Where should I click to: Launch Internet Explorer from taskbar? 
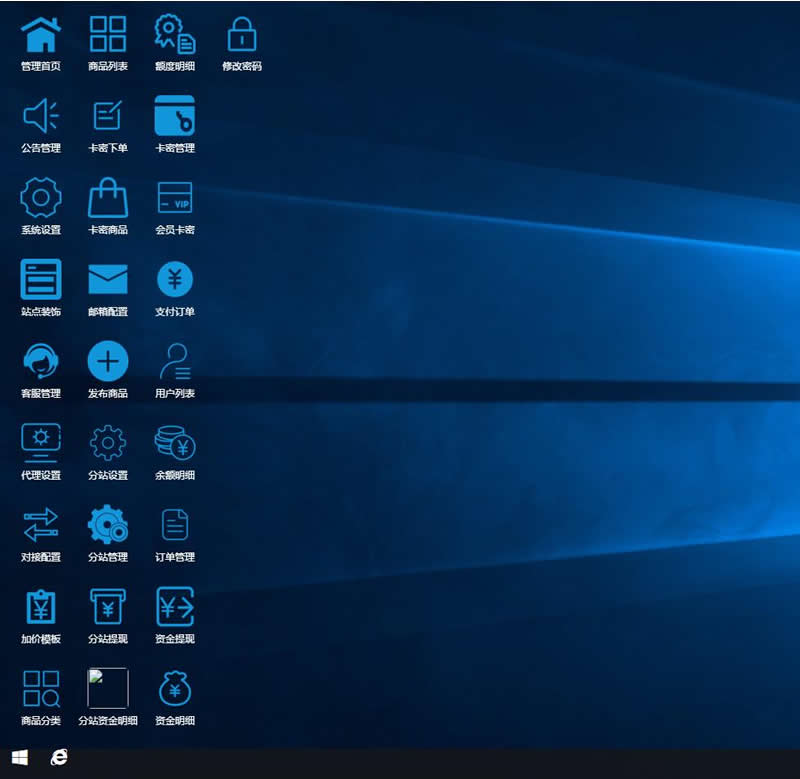[59, 758]
